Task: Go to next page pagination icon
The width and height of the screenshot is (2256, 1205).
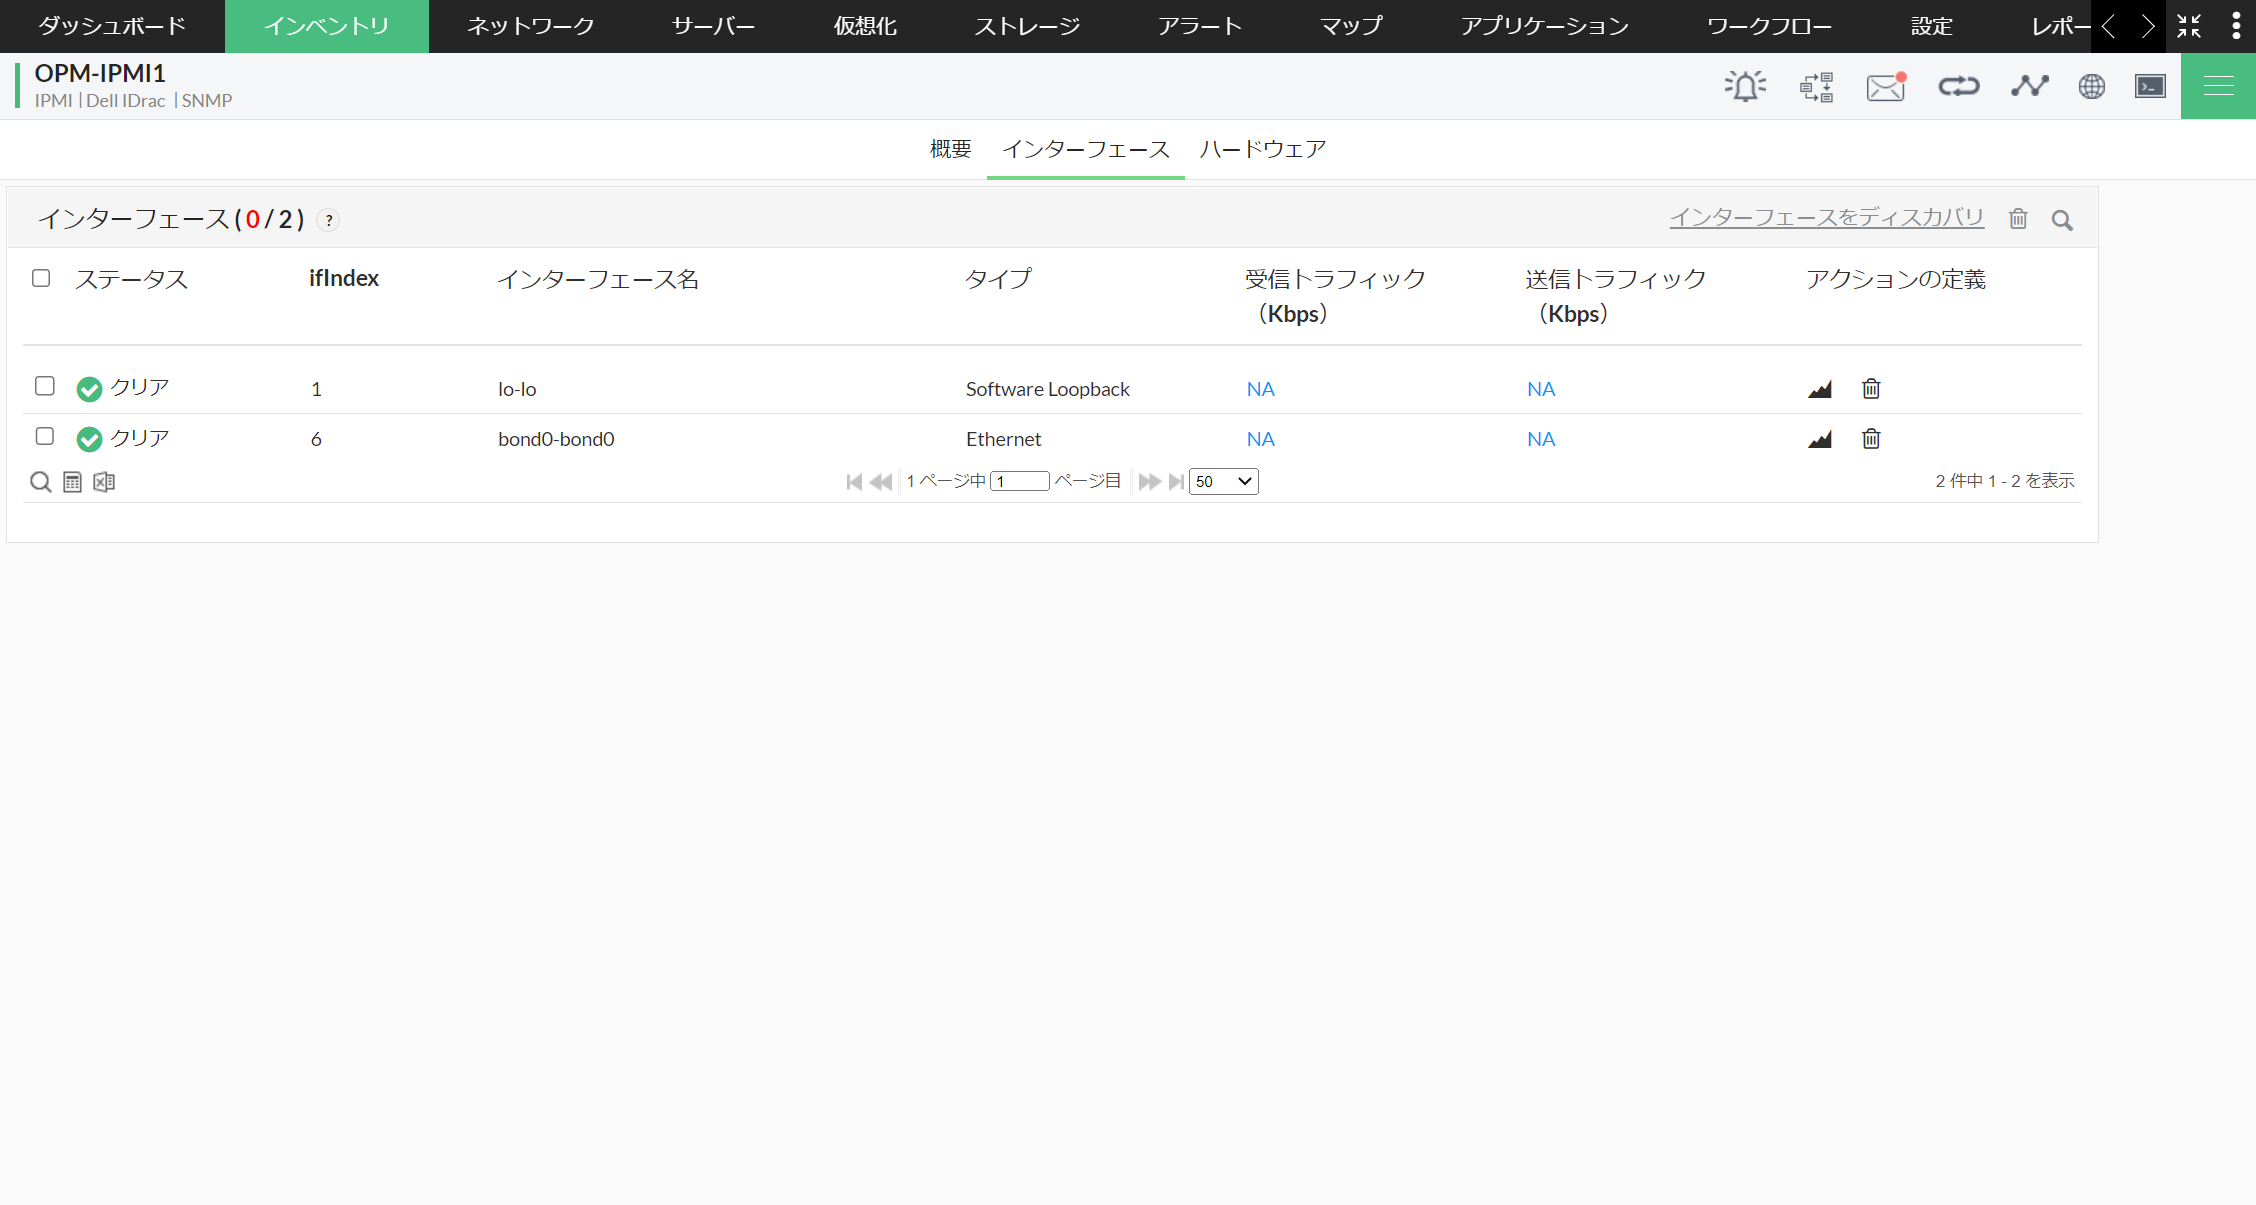Action: tap(1150, 482)
